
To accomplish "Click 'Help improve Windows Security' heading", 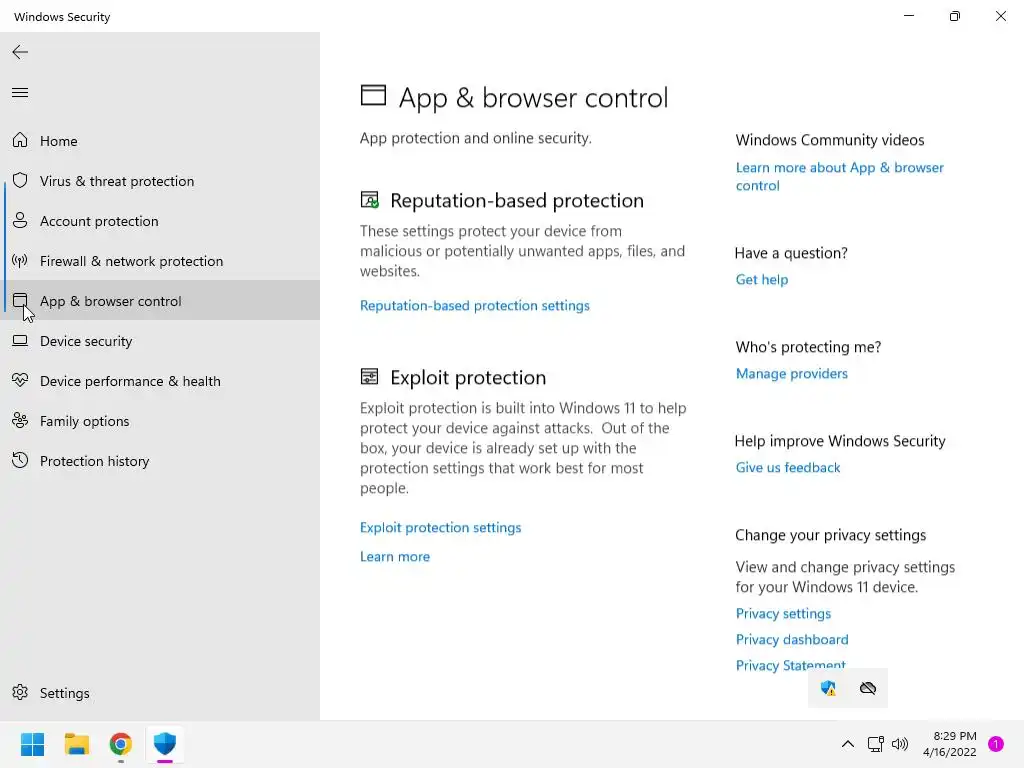I will click(840, 441).
